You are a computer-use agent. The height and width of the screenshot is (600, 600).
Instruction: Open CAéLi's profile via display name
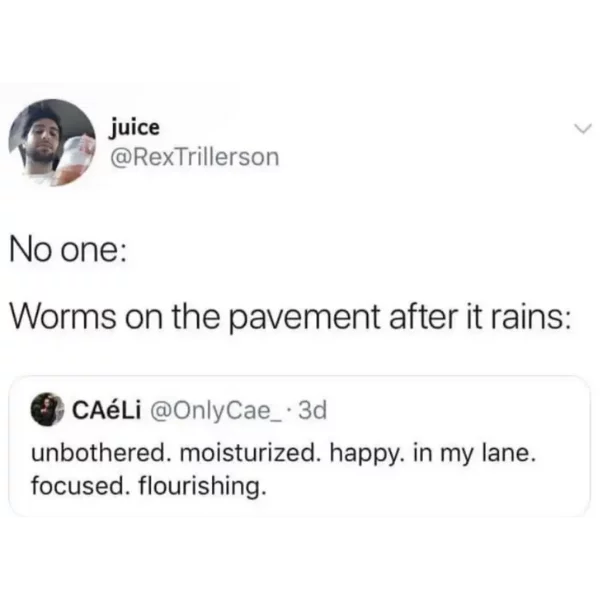[x=106, y=410]
